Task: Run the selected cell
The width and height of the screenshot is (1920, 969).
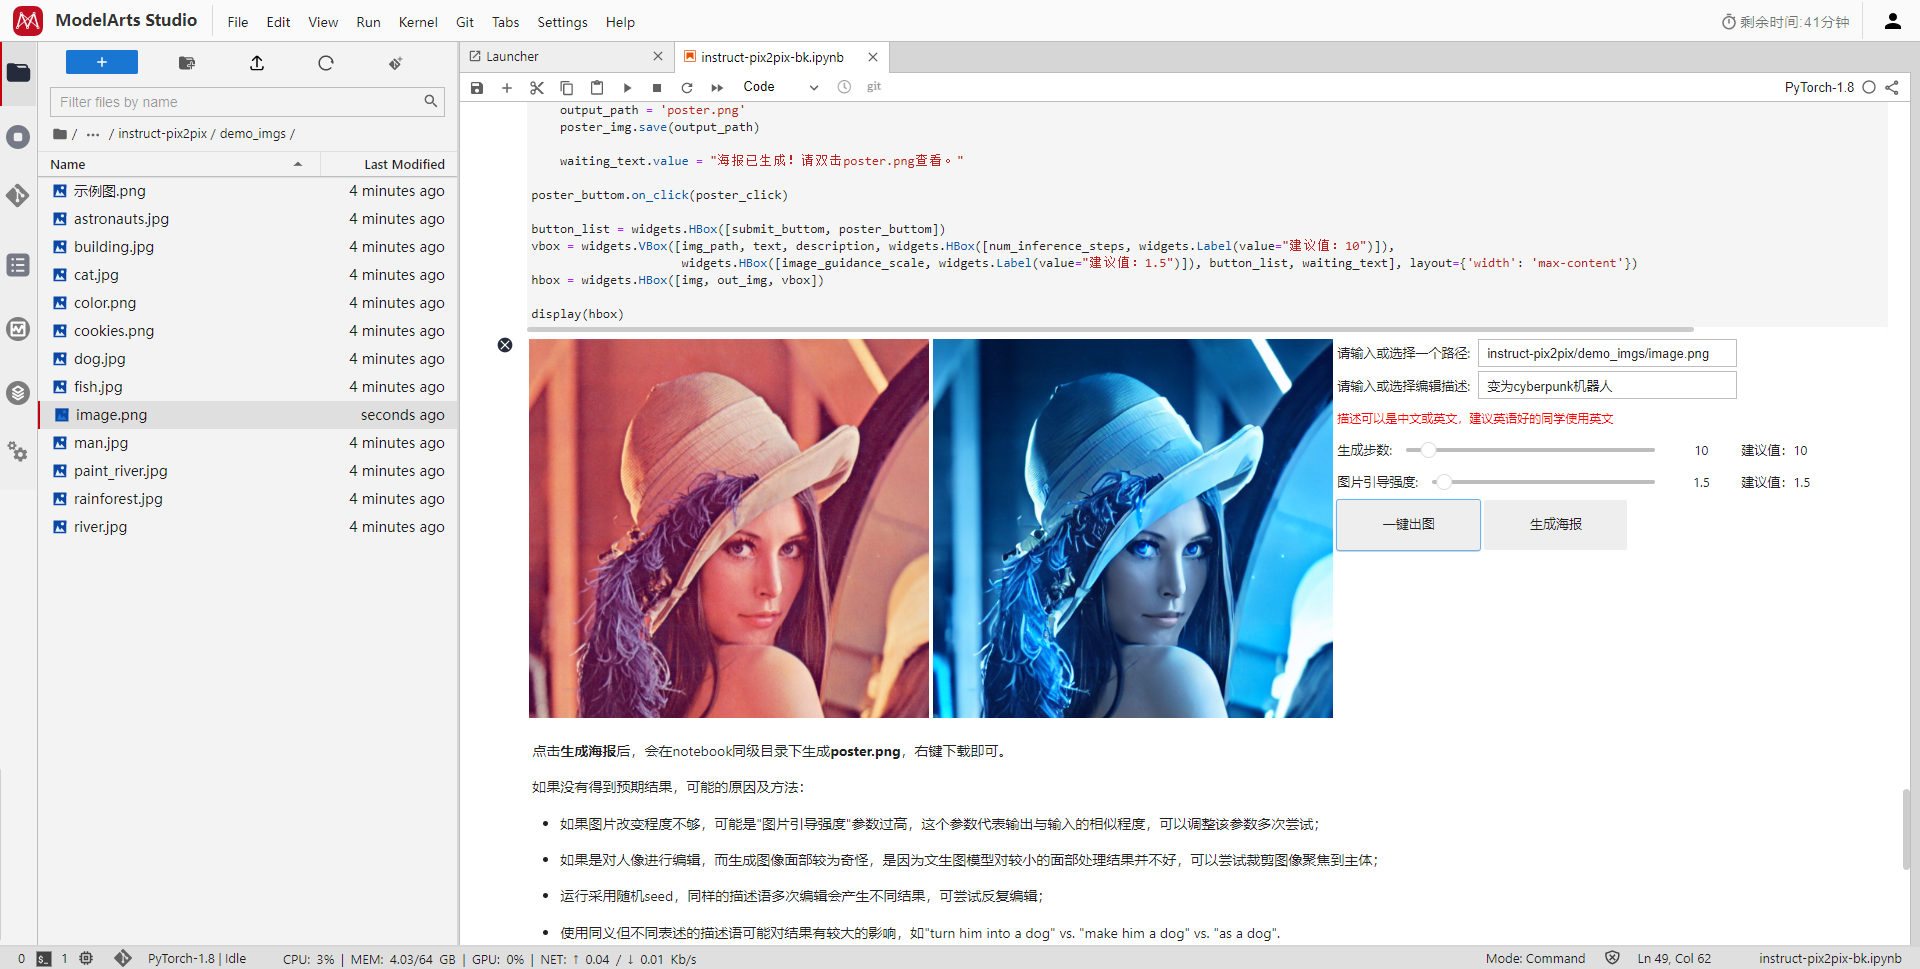Action: coord(627,88)
